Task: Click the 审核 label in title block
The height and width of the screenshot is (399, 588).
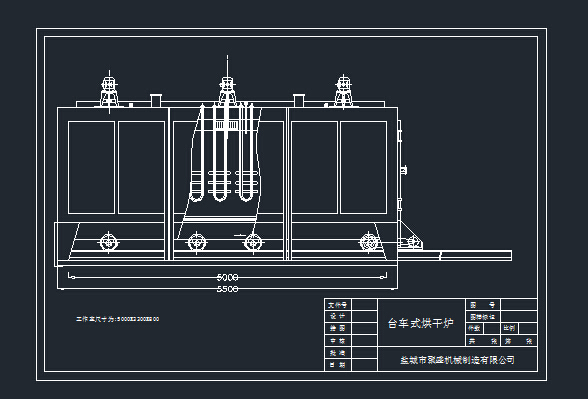Action: (x=338, y=341)
